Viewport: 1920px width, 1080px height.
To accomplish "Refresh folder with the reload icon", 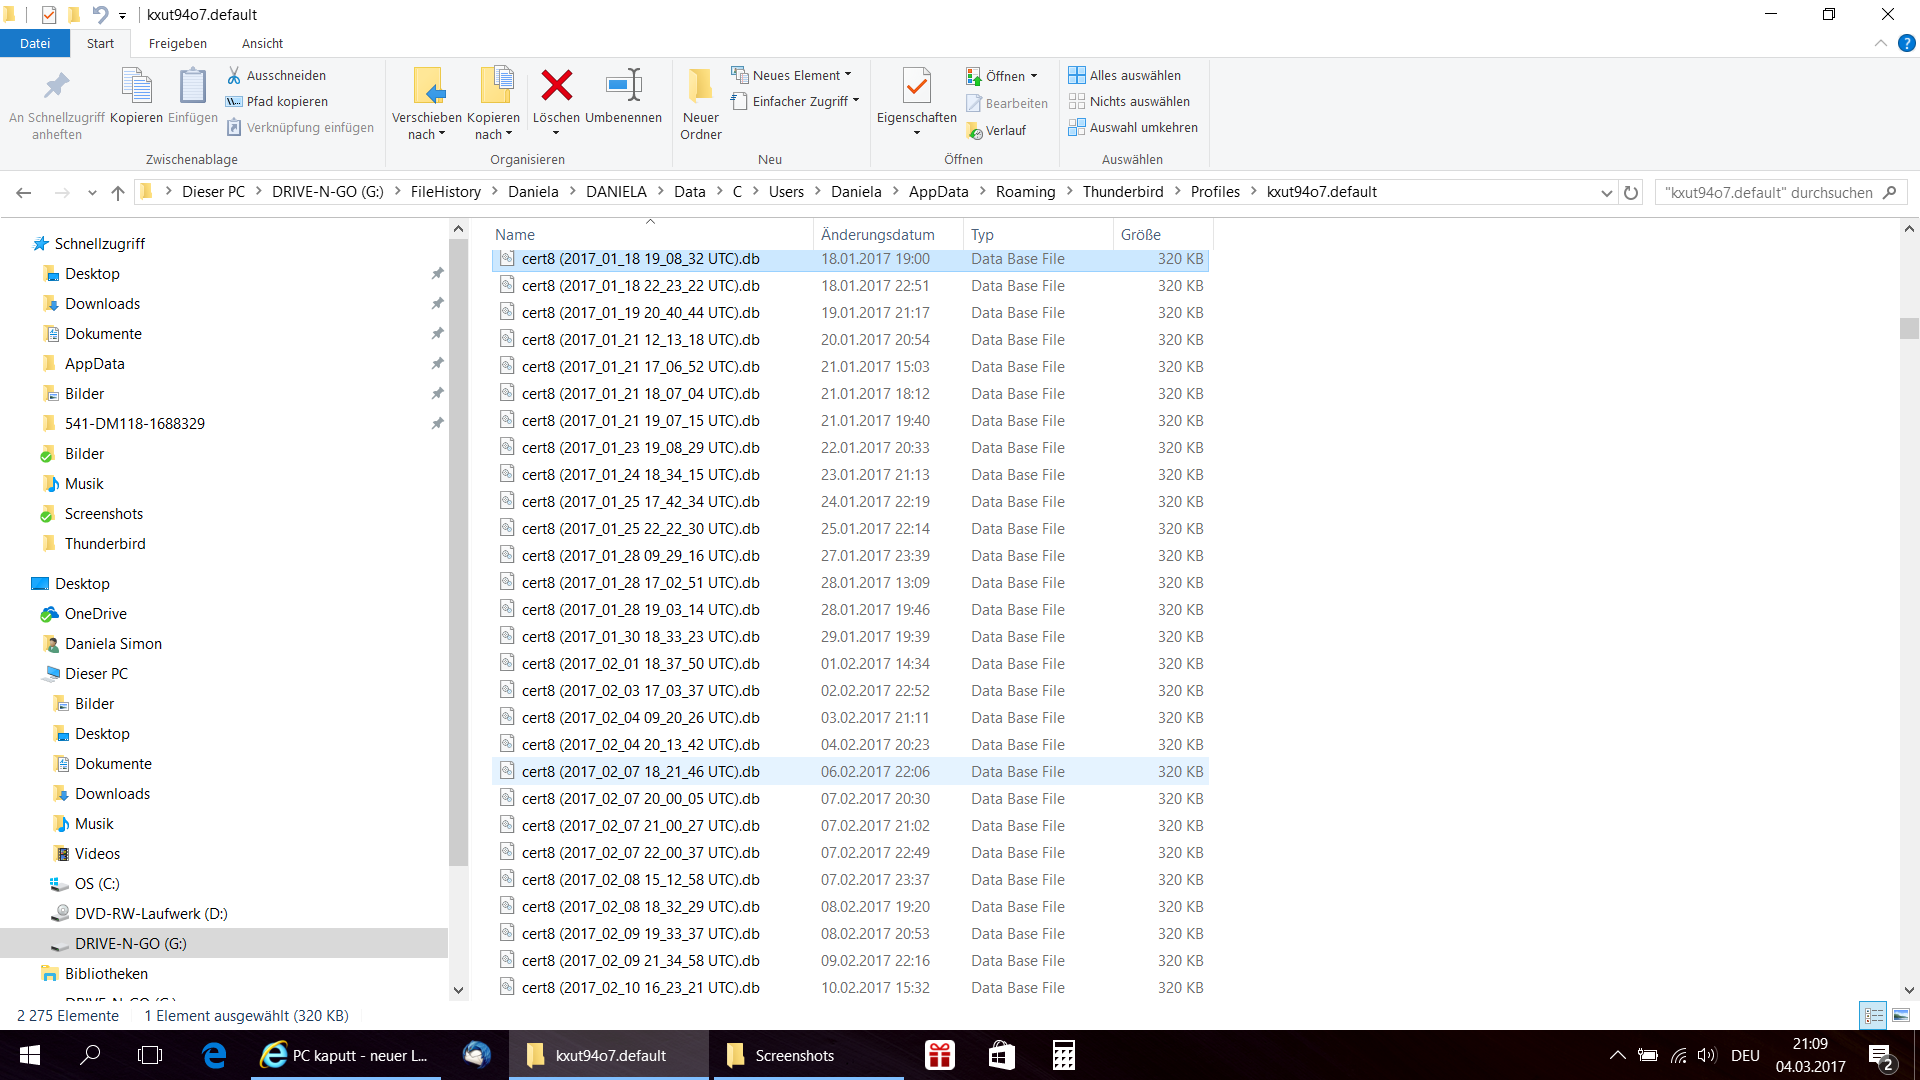I will click(x=1631, y=192).
